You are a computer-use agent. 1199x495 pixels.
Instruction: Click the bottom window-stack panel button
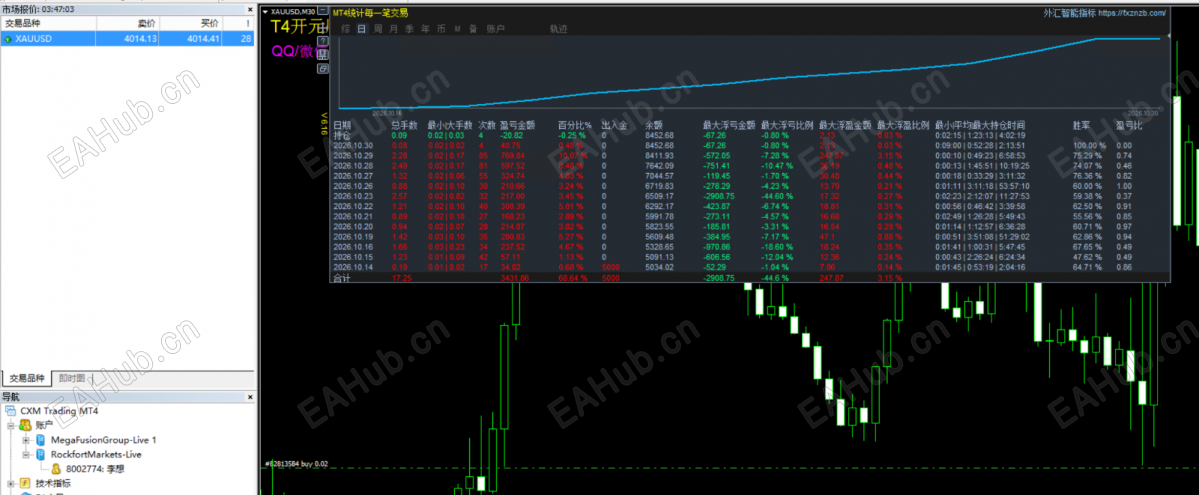[x=323, y=68]
